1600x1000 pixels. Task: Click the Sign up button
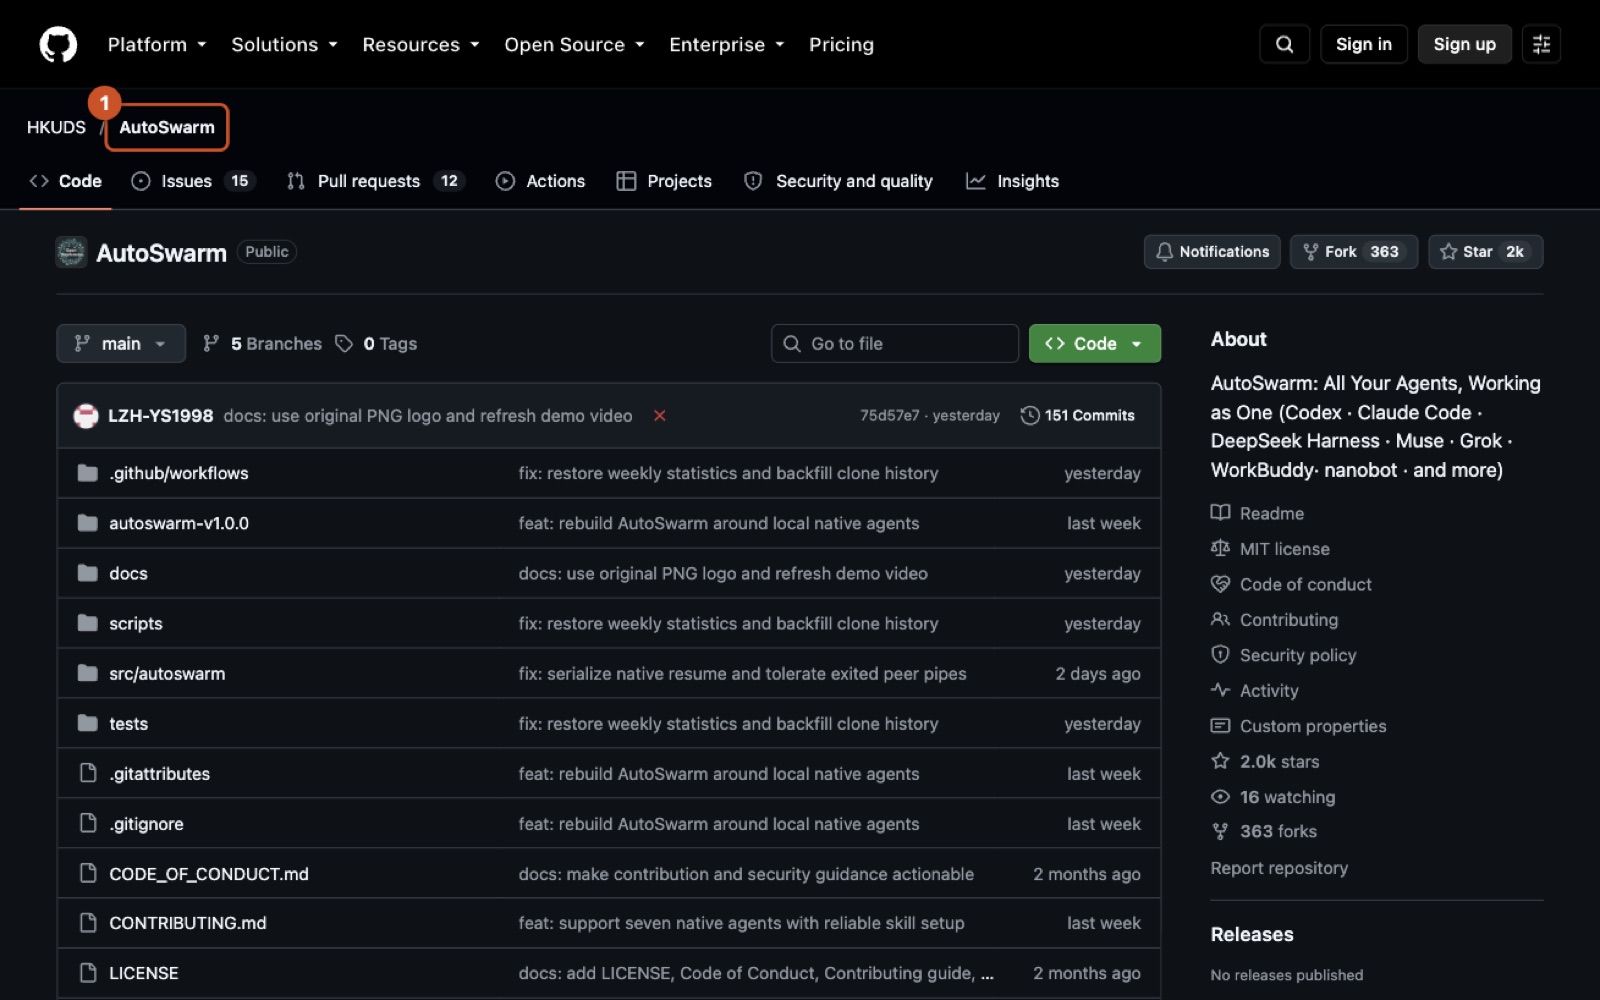[x=1465, y=44]
